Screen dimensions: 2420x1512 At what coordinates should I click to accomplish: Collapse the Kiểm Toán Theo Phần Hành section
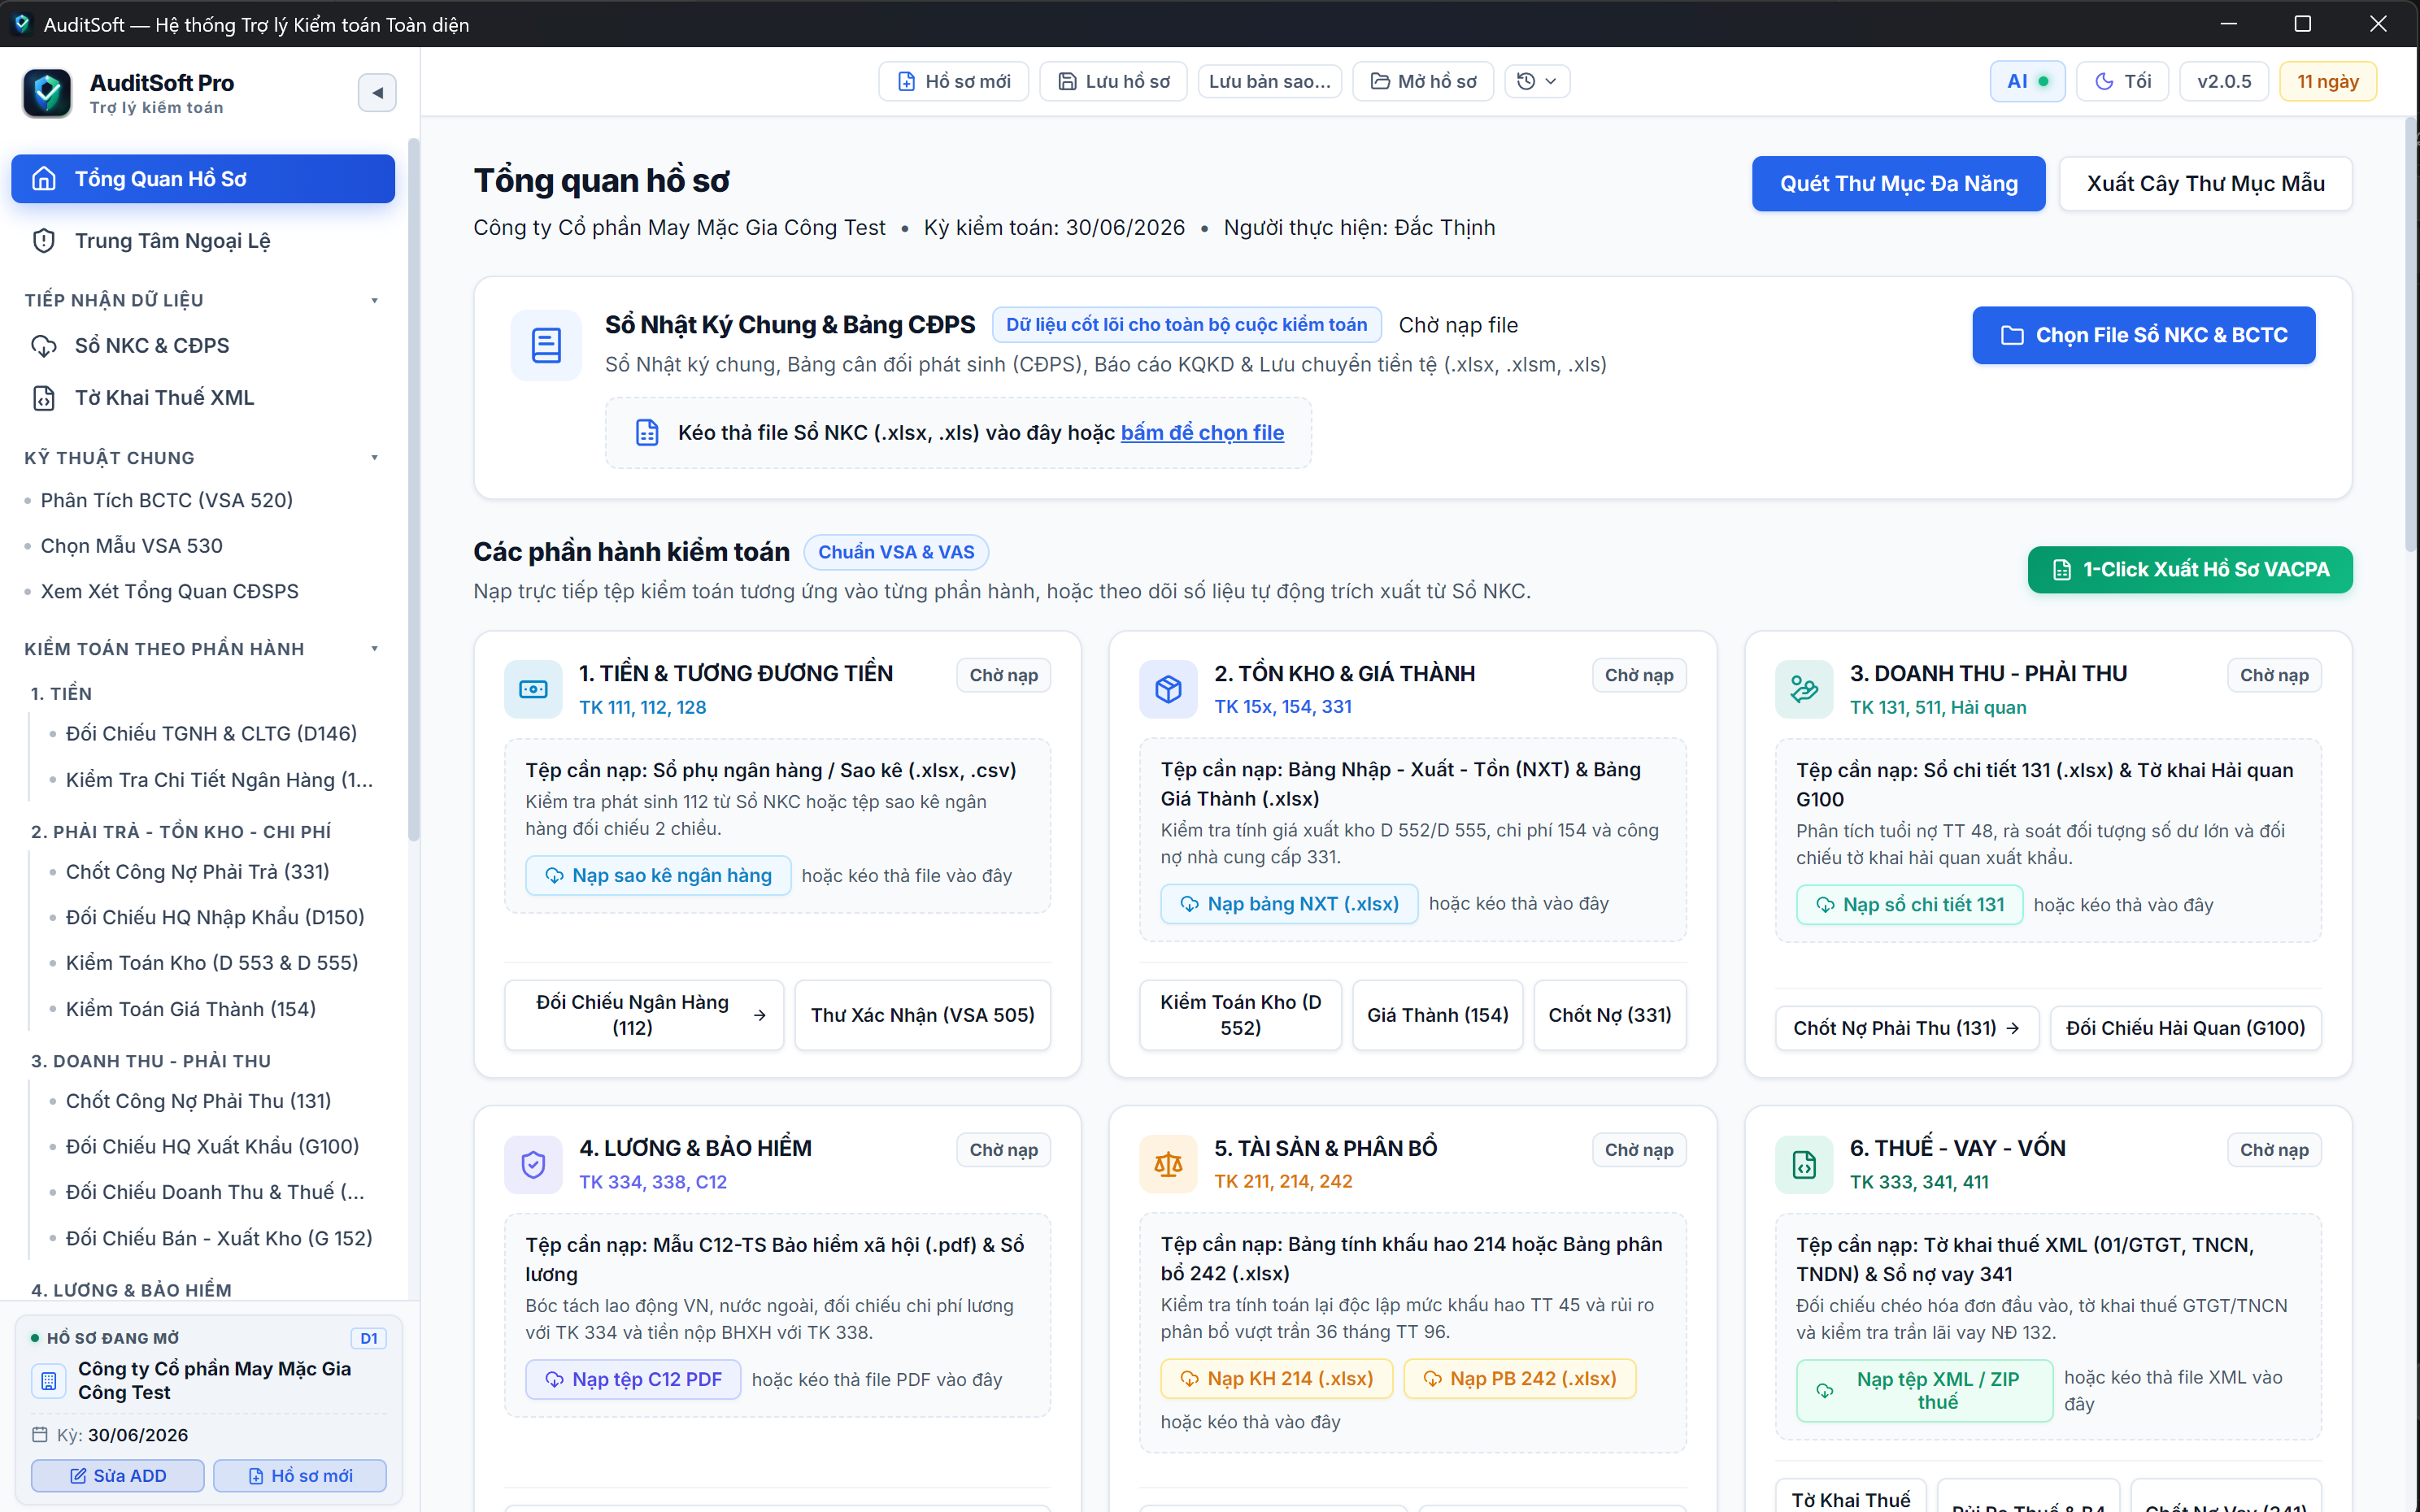point(375,649)
